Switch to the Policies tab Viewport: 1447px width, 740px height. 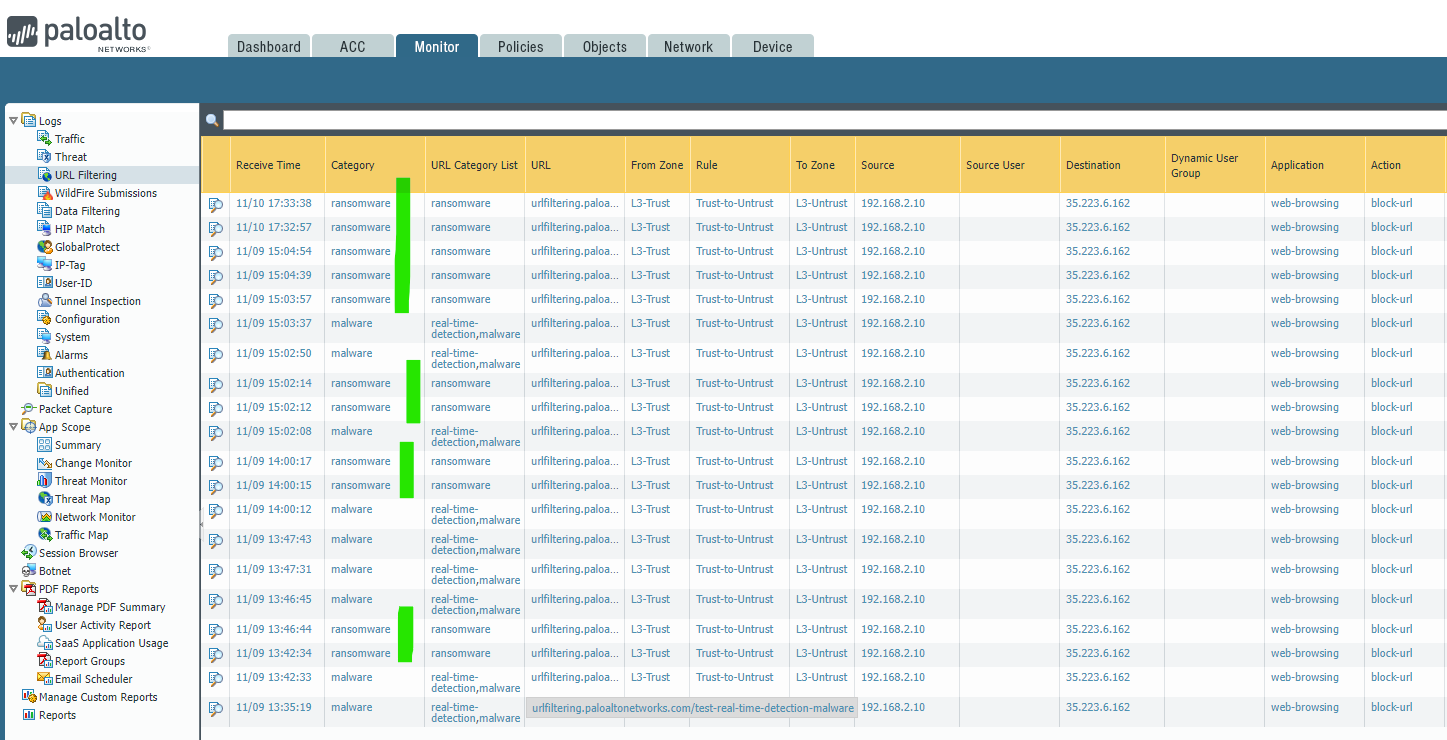(x=520, y=45)
